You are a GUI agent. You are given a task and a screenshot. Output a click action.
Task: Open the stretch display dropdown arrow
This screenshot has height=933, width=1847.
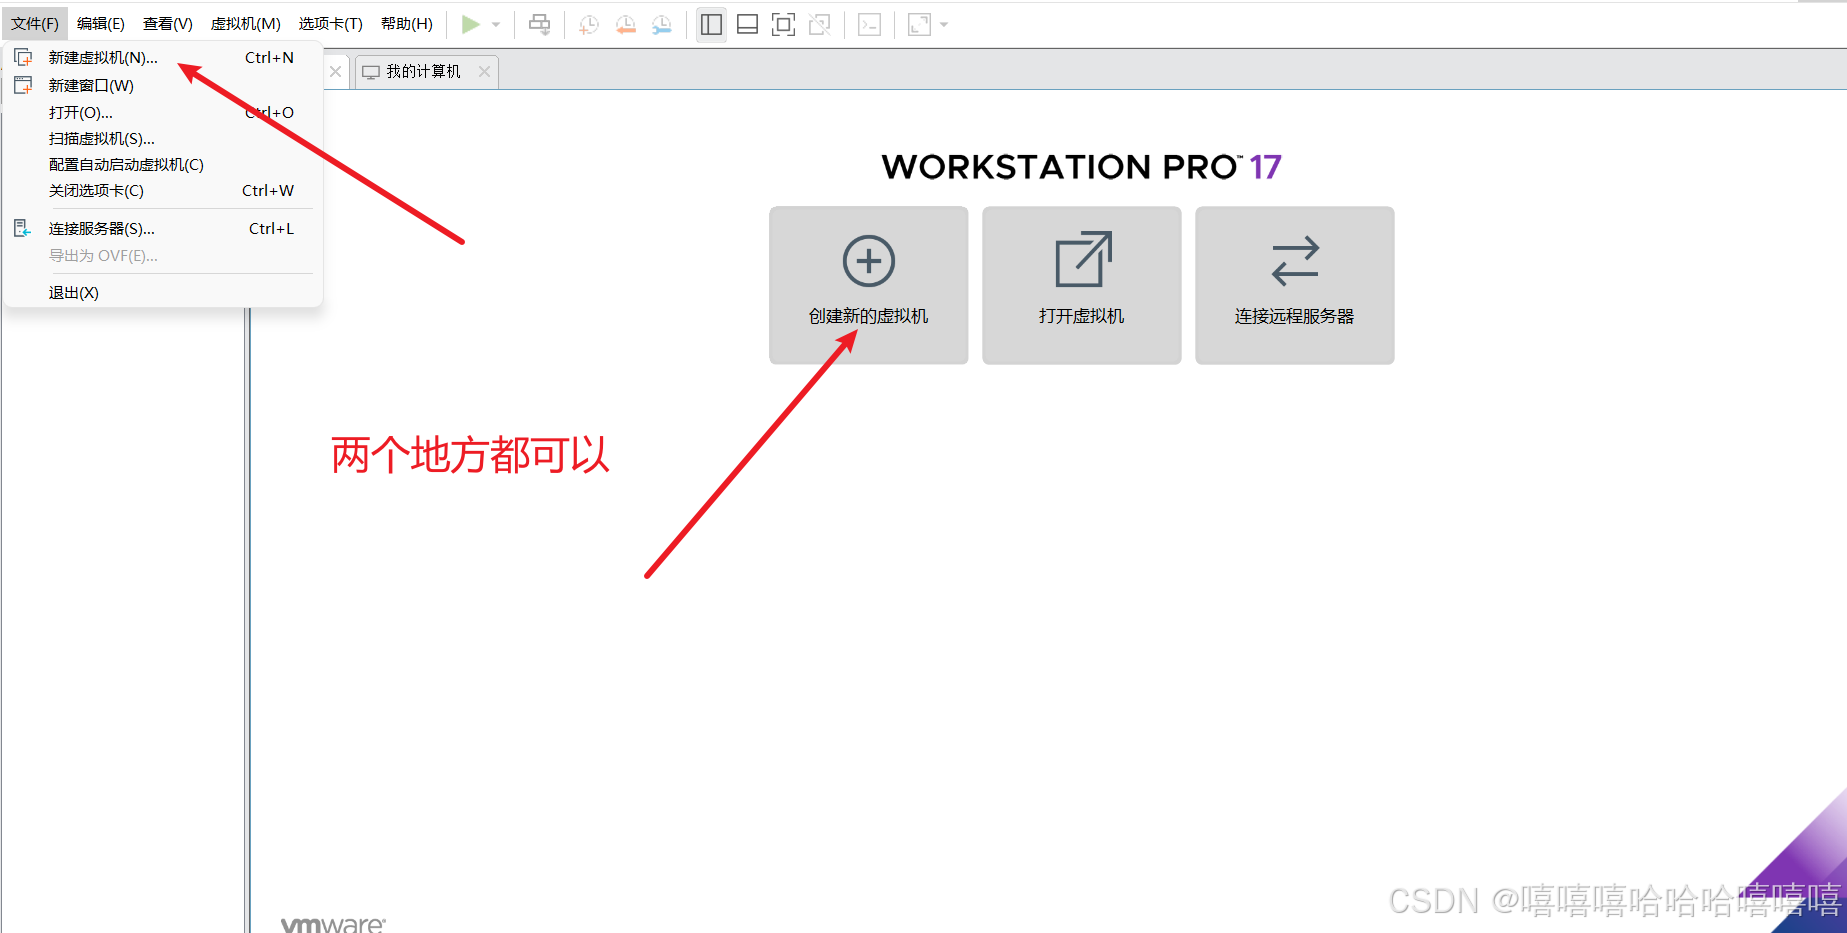(x=944, y=25)
